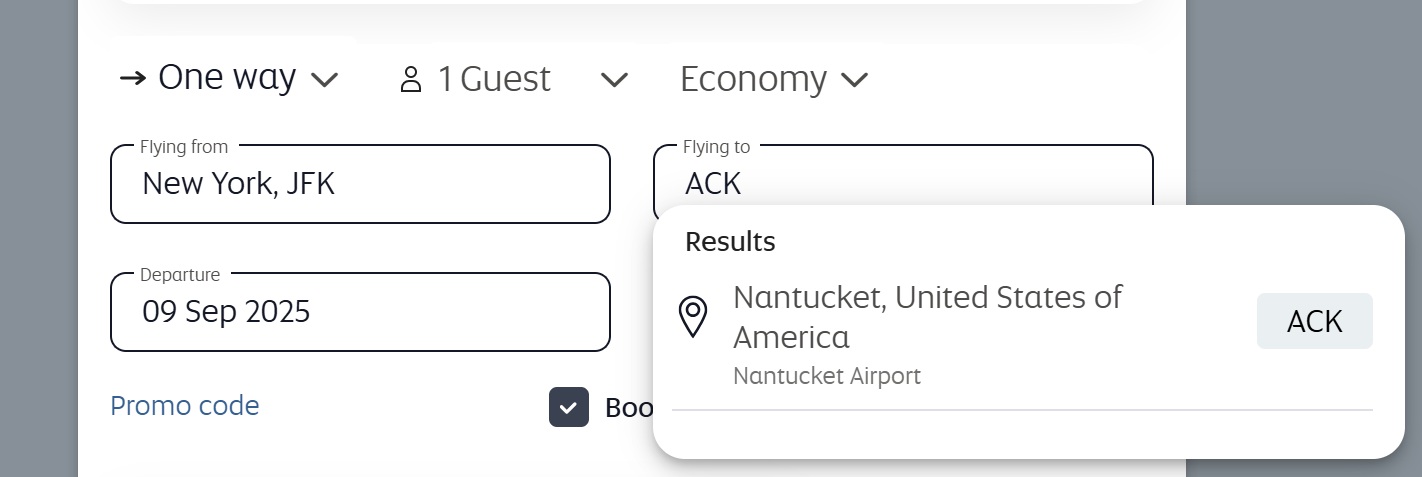Image resolution: width=1422 pixels, height=477 pixels.
Task: Click the location pin icon in Results
Action: tap(693, 318)
